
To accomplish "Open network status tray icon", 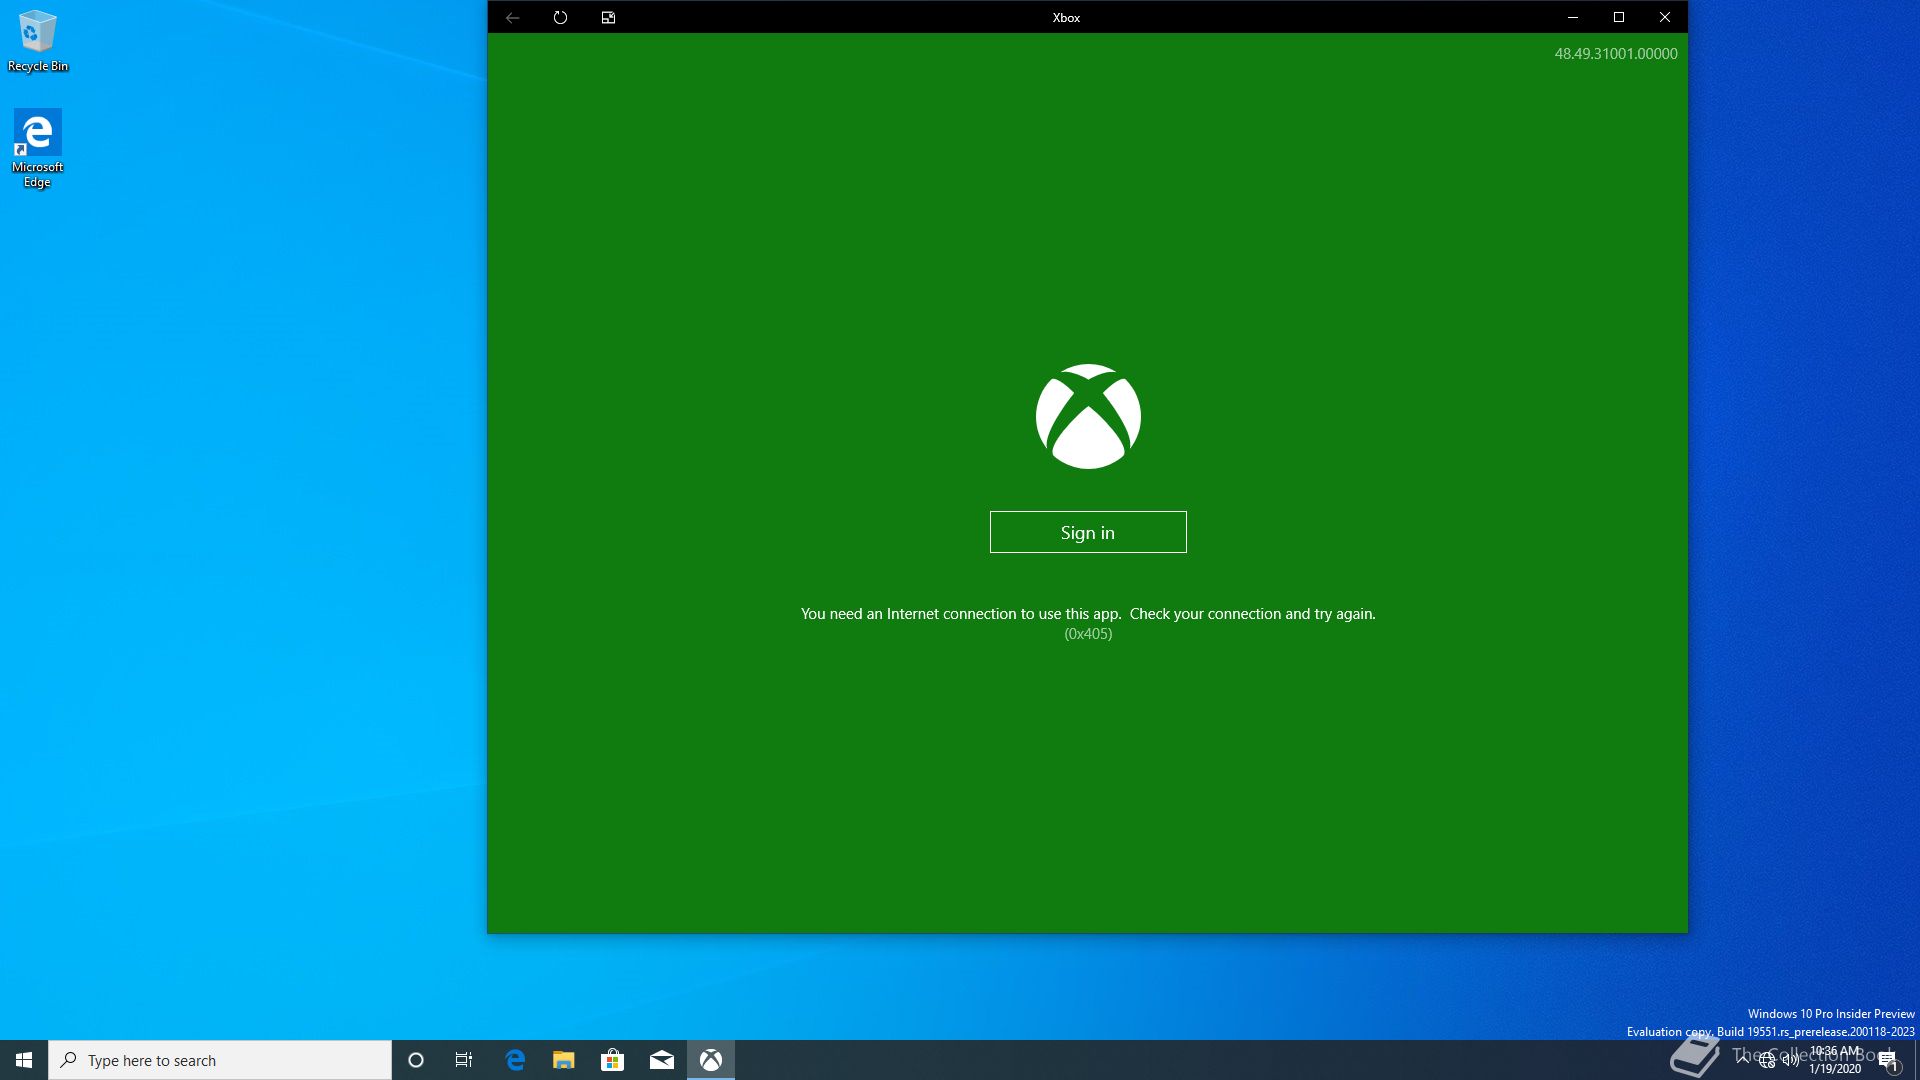I will [1767, 1061].
